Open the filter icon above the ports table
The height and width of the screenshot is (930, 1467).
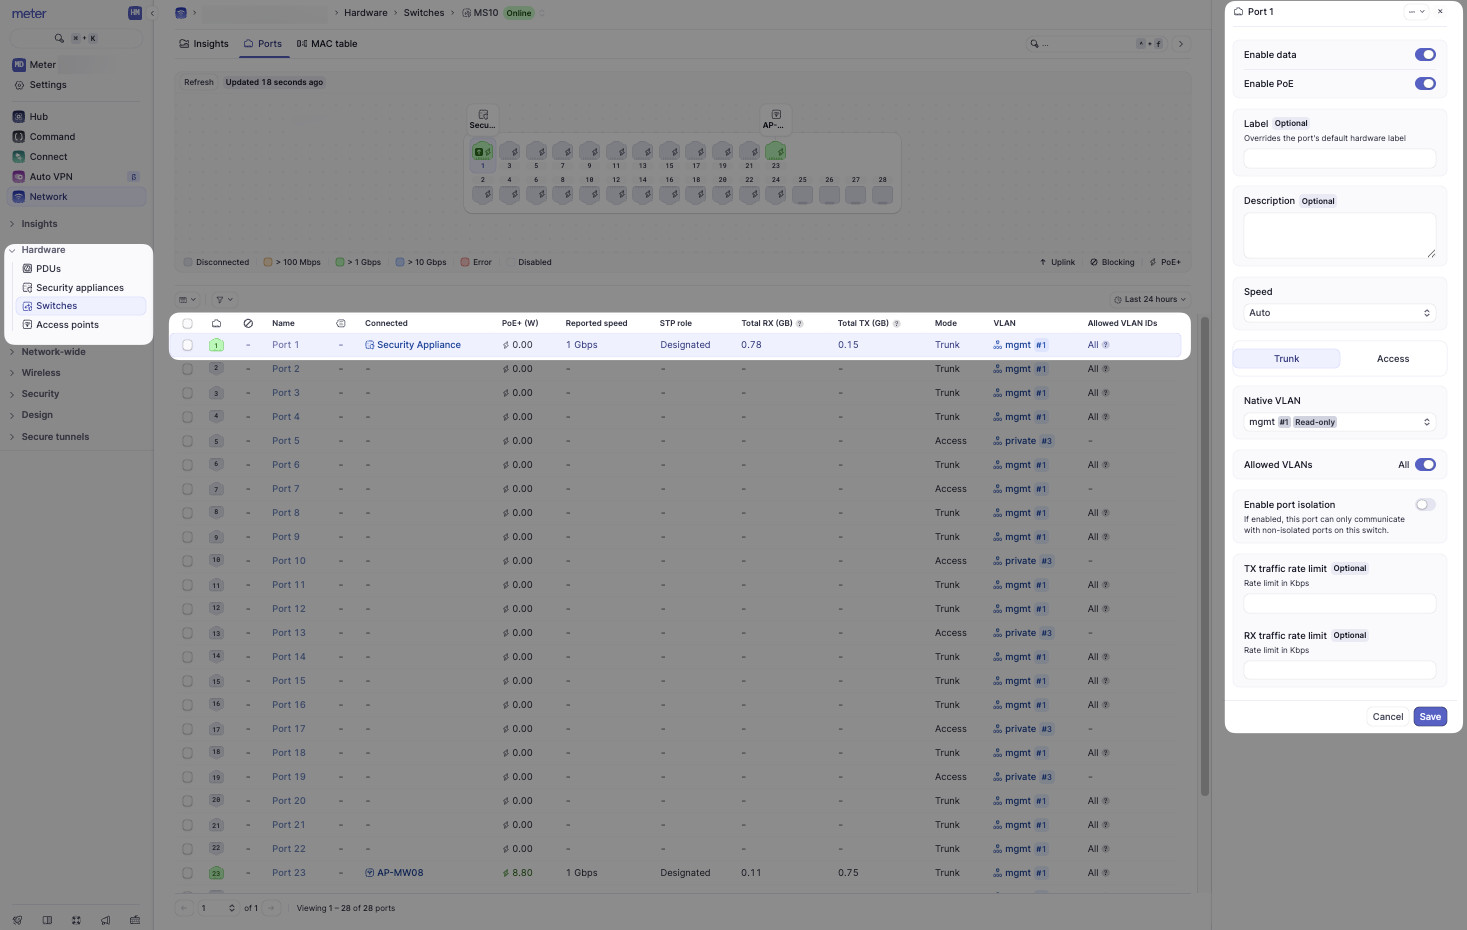pyautogui.click(x=223, y=299)
